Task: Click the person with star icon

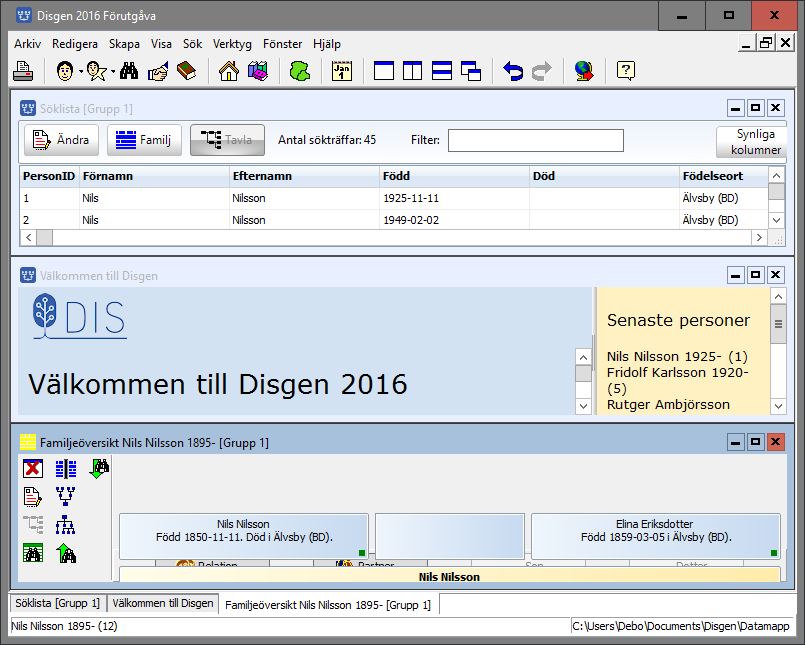Action: coord(97,71)
